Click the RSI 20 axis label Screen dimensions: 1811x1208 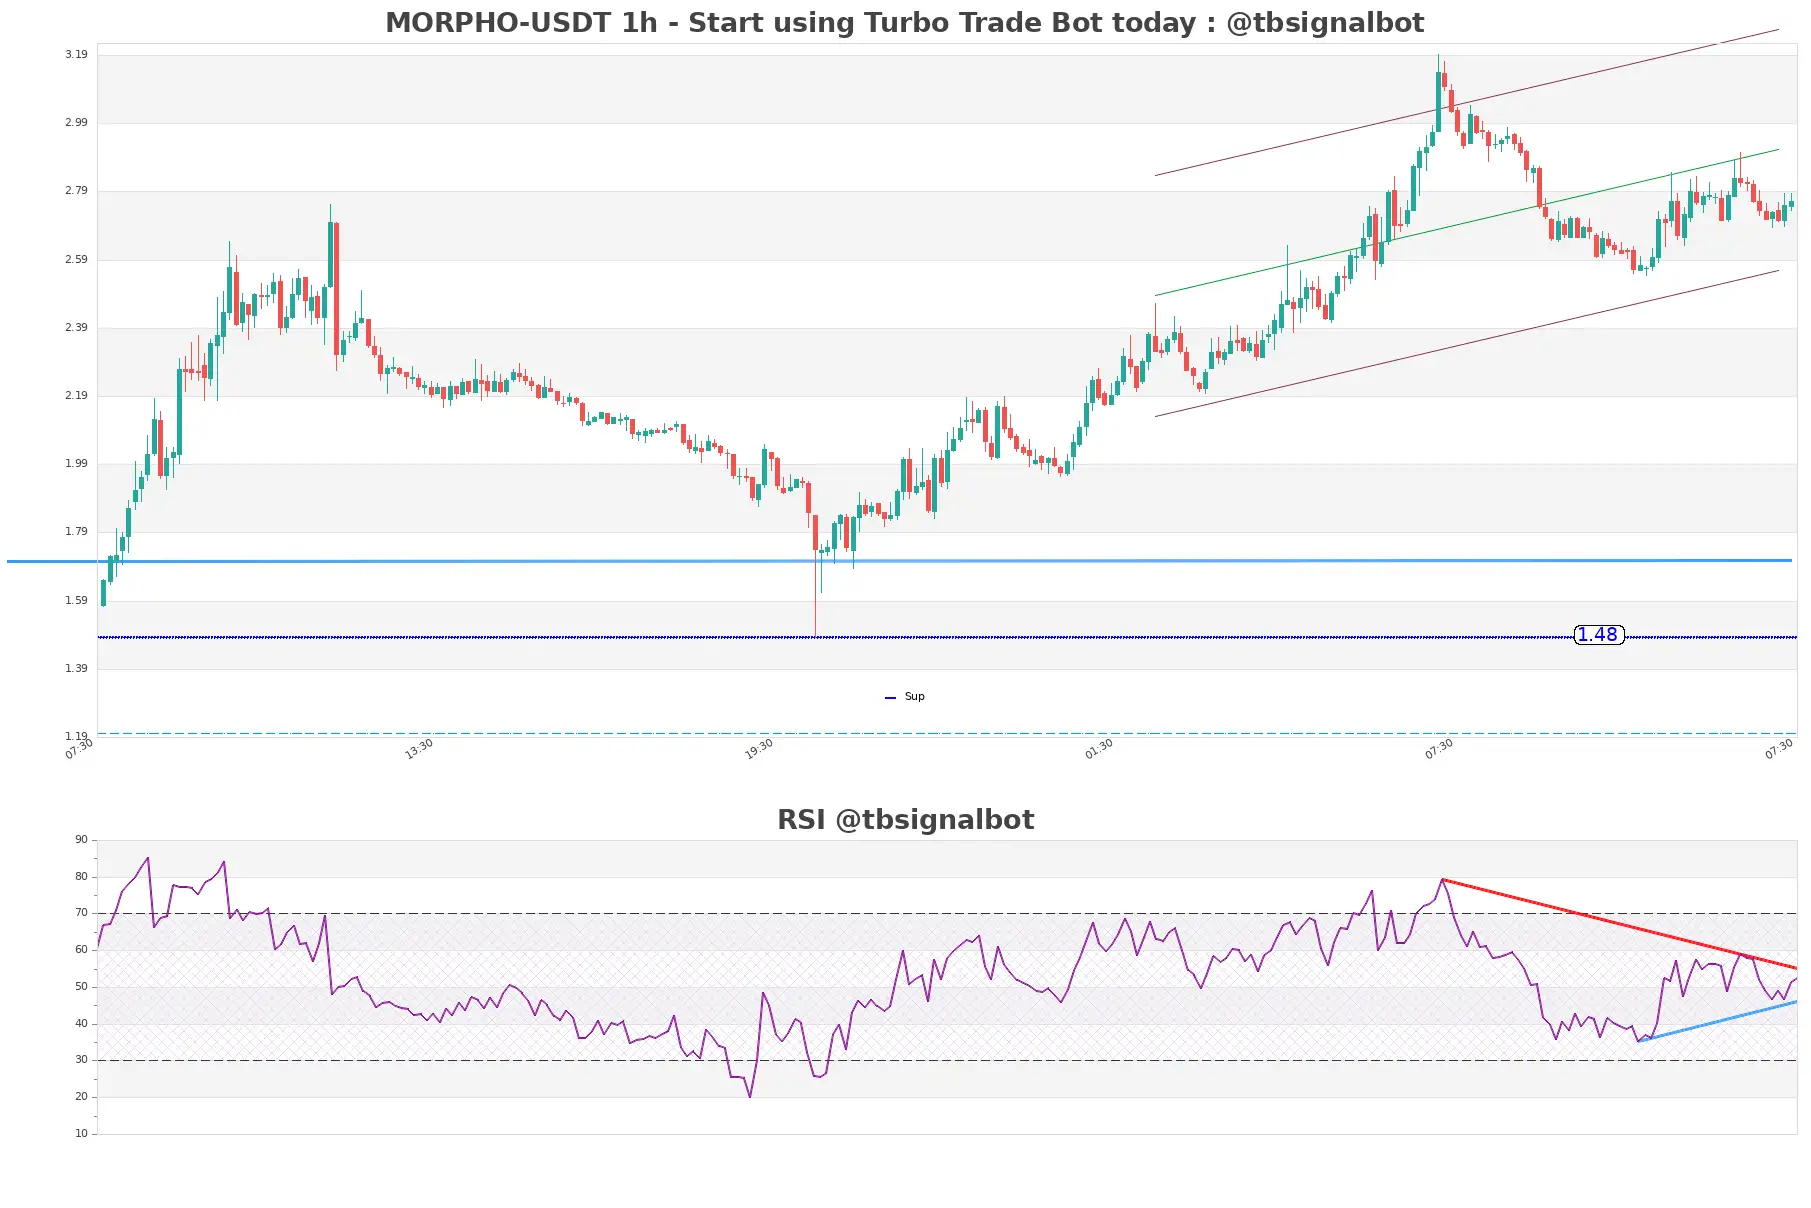tap(81, 1097)
